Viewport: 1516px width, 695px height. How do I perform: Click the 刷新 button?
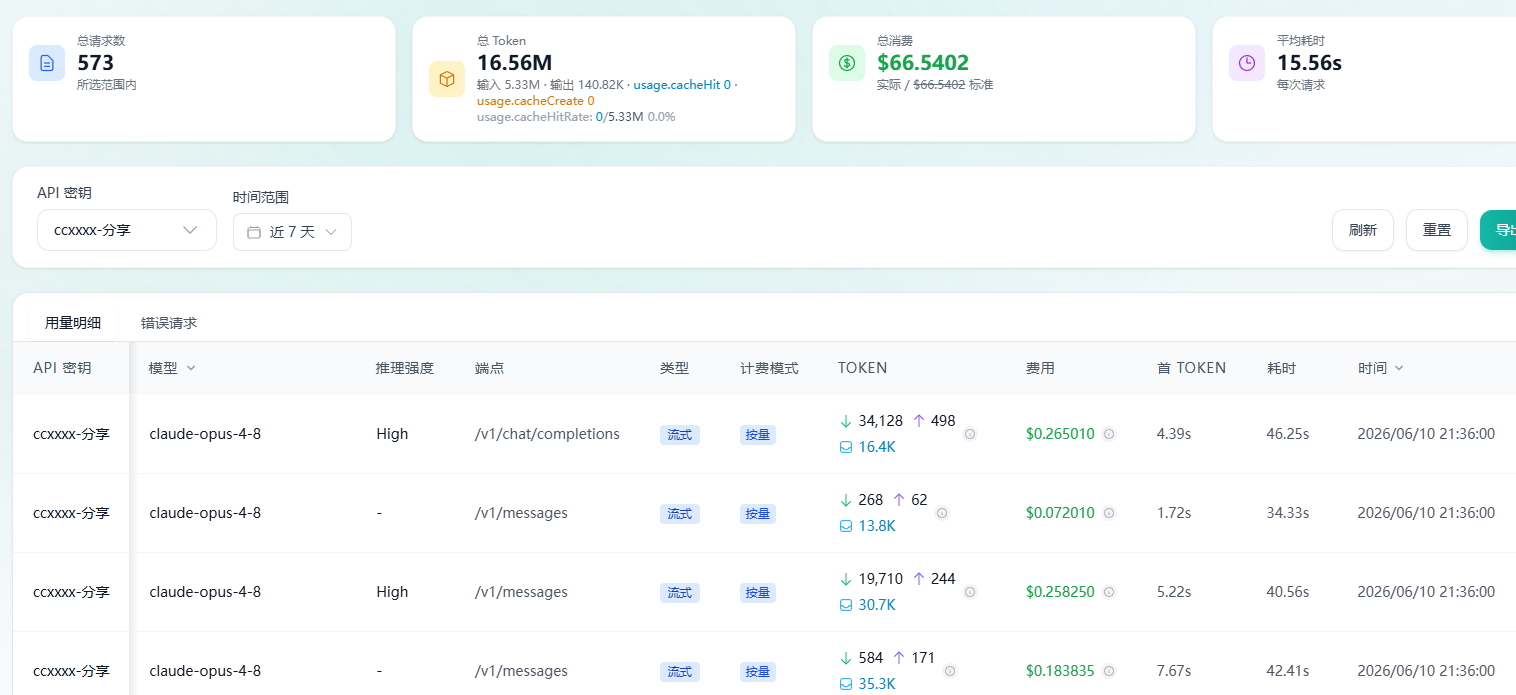coord(1363,230)
